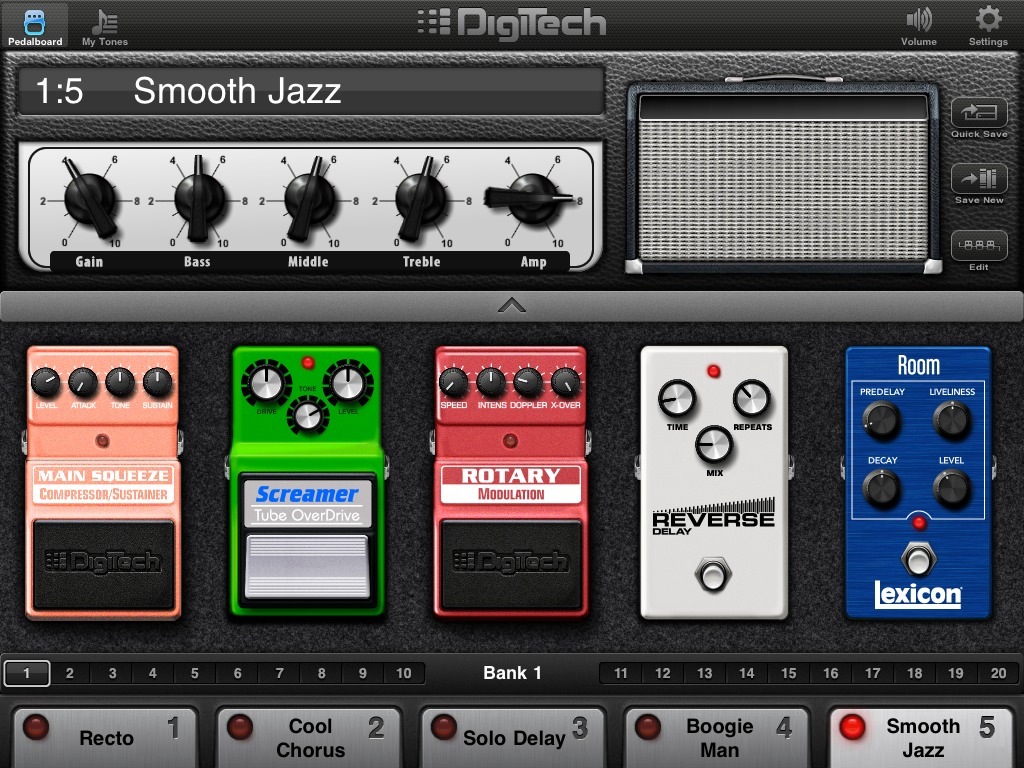Adjust the Reverse Delay Mix knob

pyautogui.click(x=714, y=445)
